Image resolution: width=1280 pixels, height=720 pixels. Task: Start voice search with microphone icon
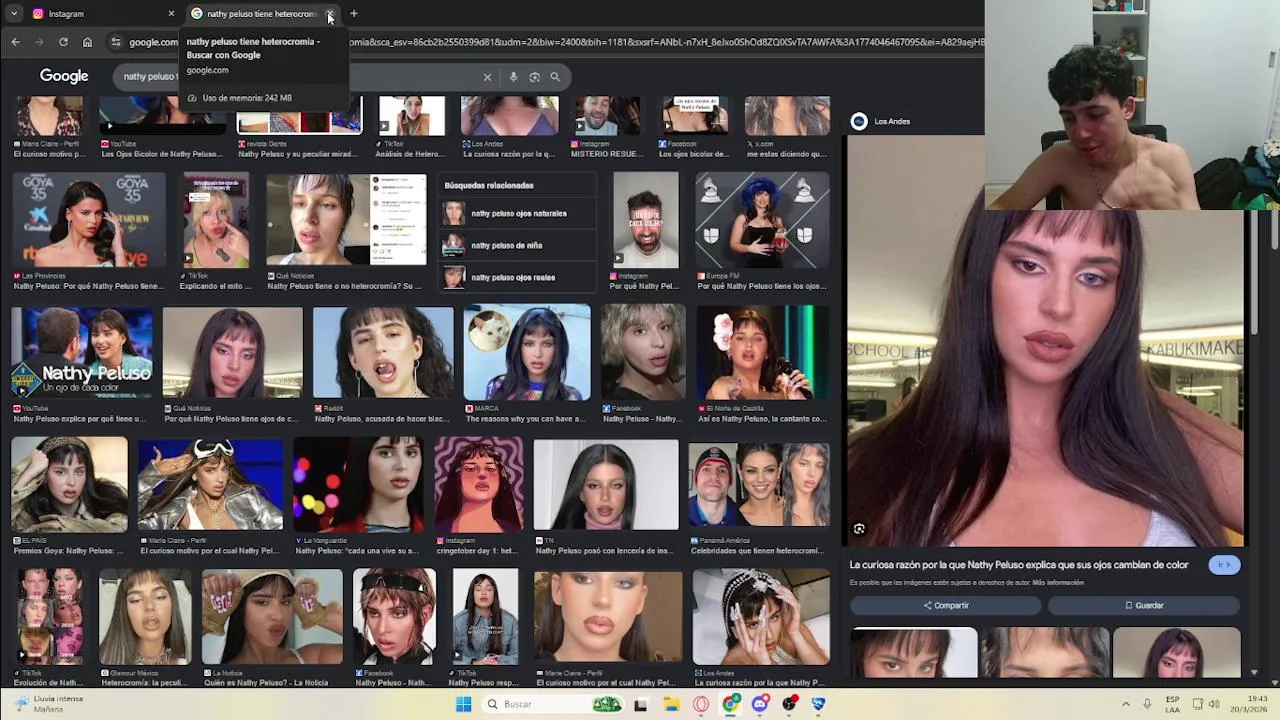point(513,77)
